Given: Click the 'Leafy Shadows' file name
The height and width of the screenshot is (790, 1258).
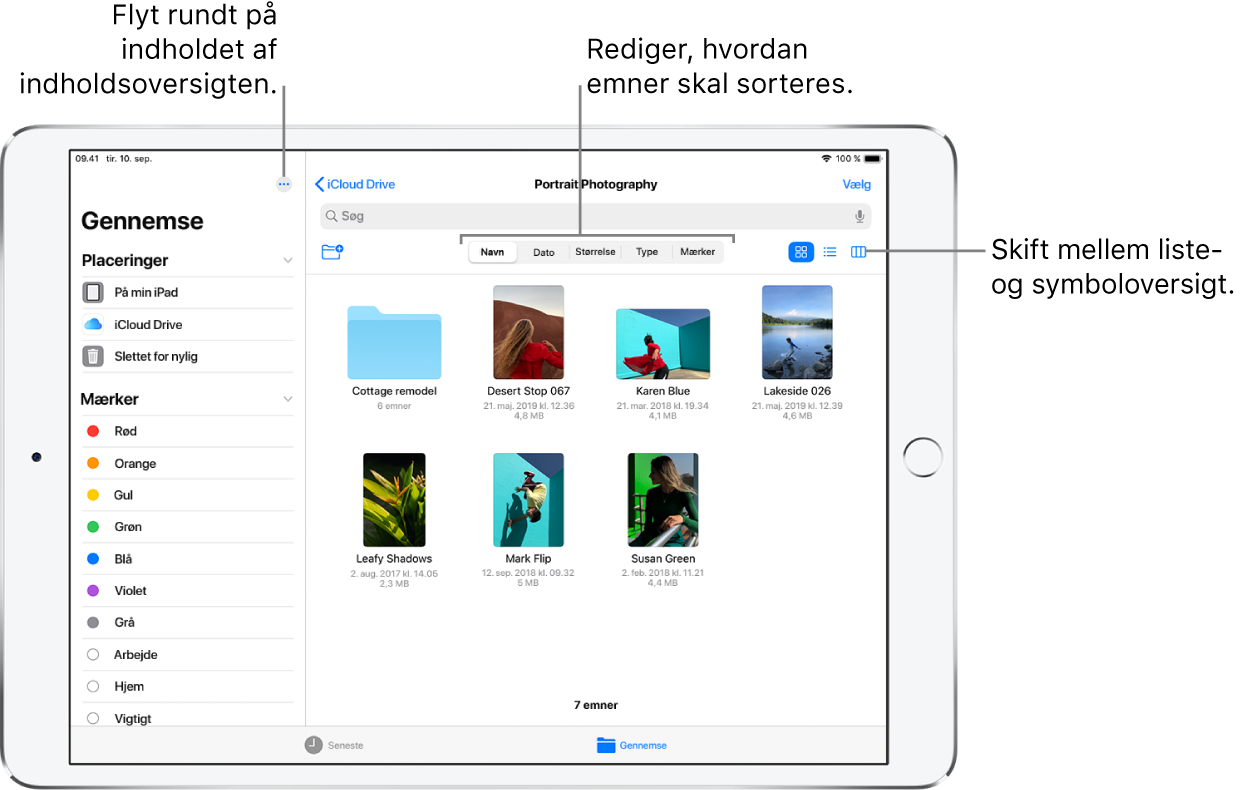Looking at the screenshot, I should click(394, 559).
